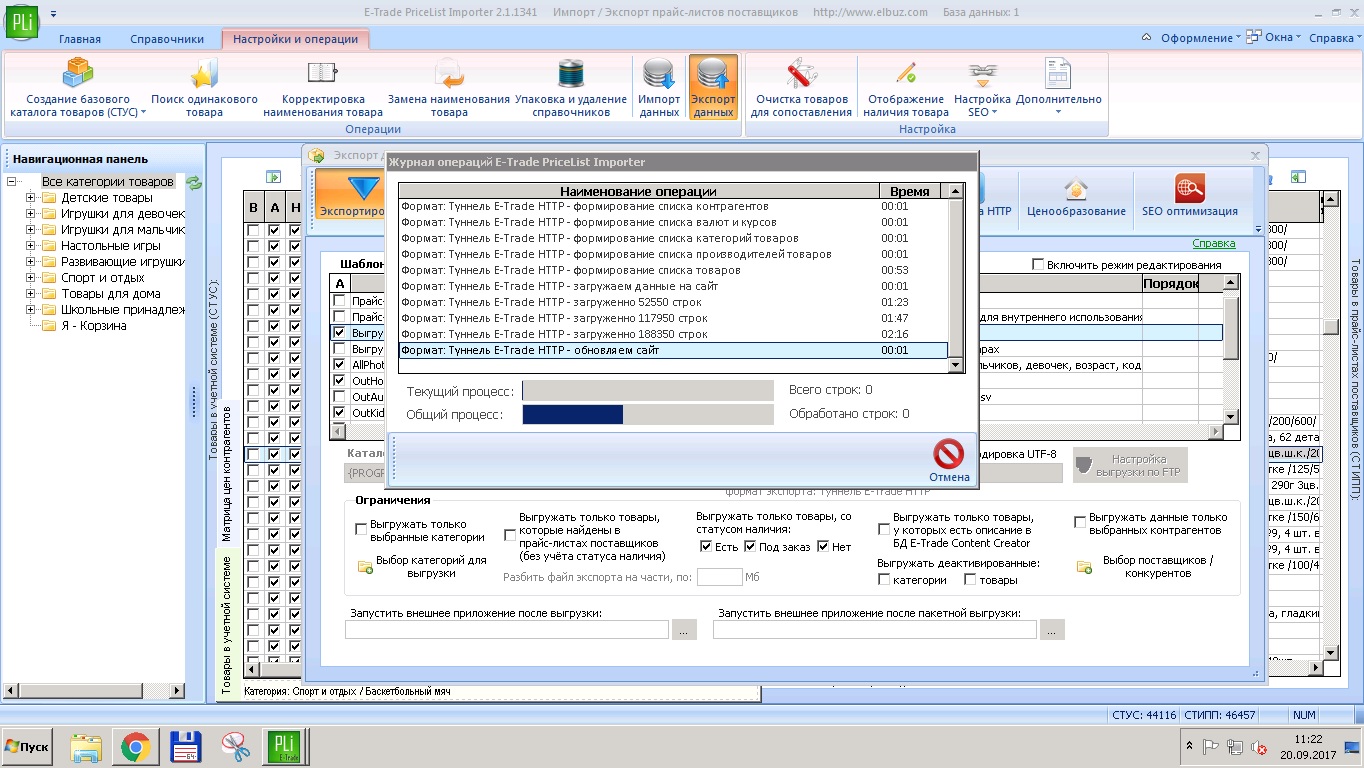Open Поиск одинакового товара tool in ribbon
The image size is (1364, 768).
click(x=204, y=87)
